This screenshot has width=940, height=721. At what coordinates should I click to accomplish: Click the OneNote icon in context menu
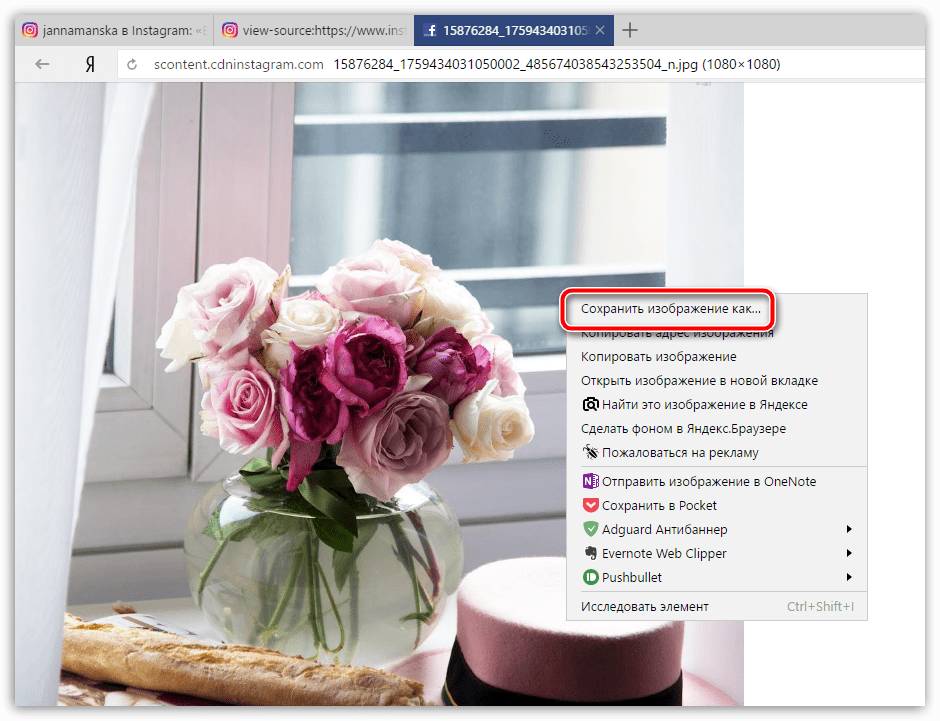point(590,481)
